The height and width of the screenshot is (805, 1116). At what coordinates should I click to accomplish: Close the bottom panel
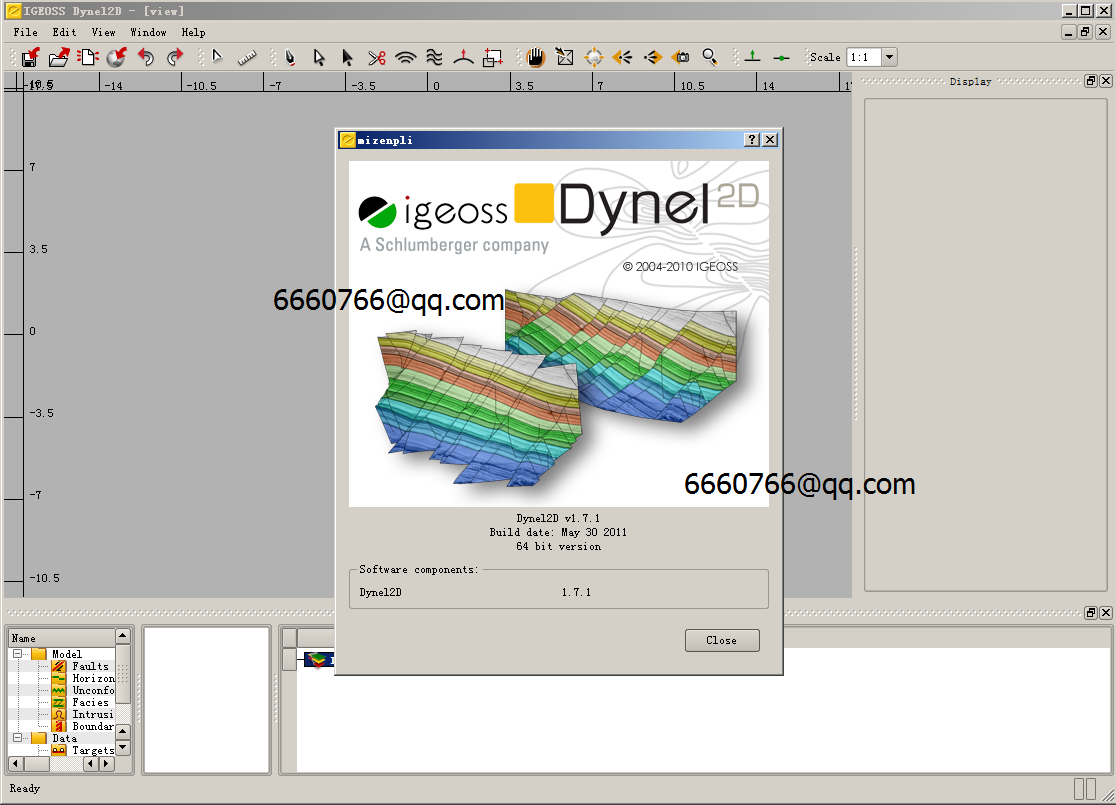pos(1105,613)
